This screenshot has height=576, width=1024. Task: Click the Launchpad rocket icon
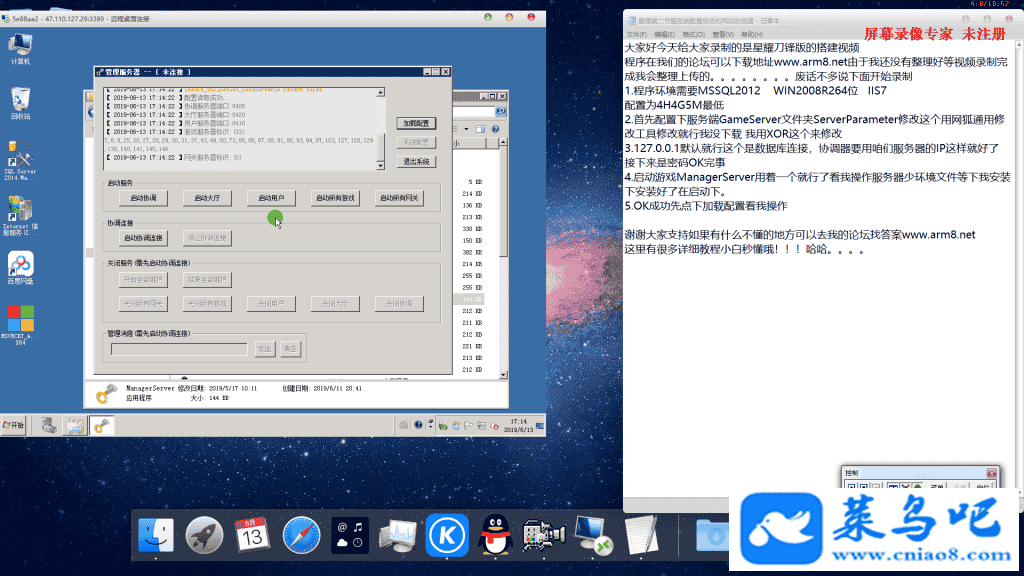(204, 537)
